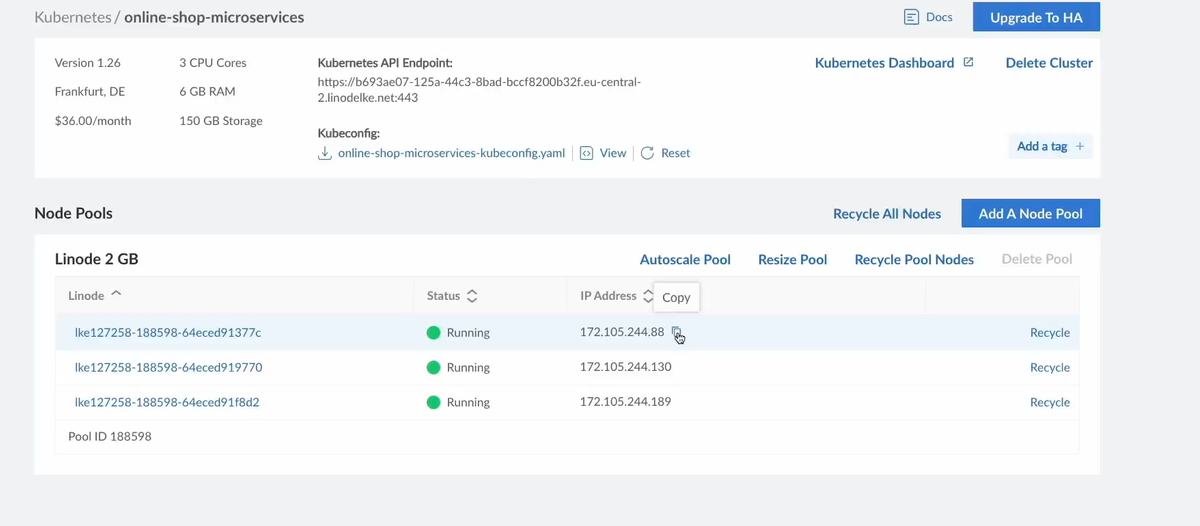Click the Add a tag button

(1050, 146)
